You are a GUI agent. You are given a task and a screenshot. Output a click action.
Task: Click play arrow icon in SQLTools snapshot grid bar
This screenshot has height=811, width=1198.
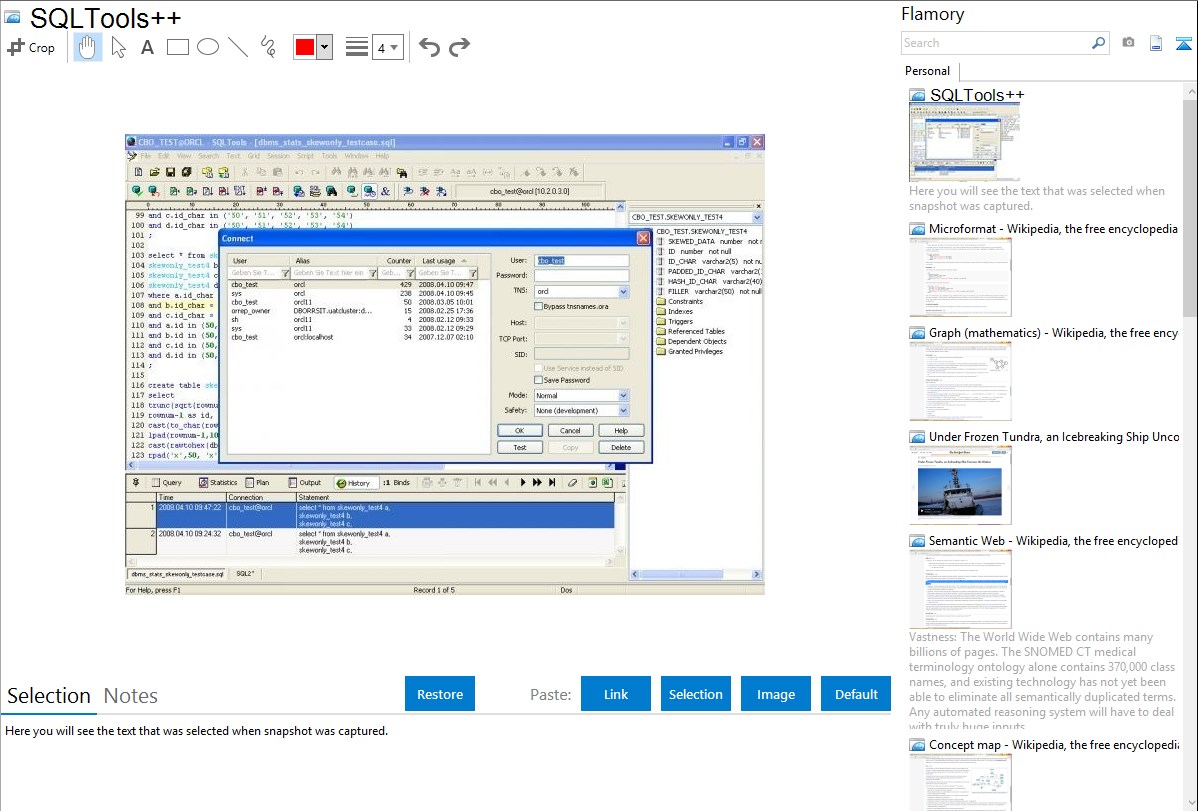click(523, 482)
